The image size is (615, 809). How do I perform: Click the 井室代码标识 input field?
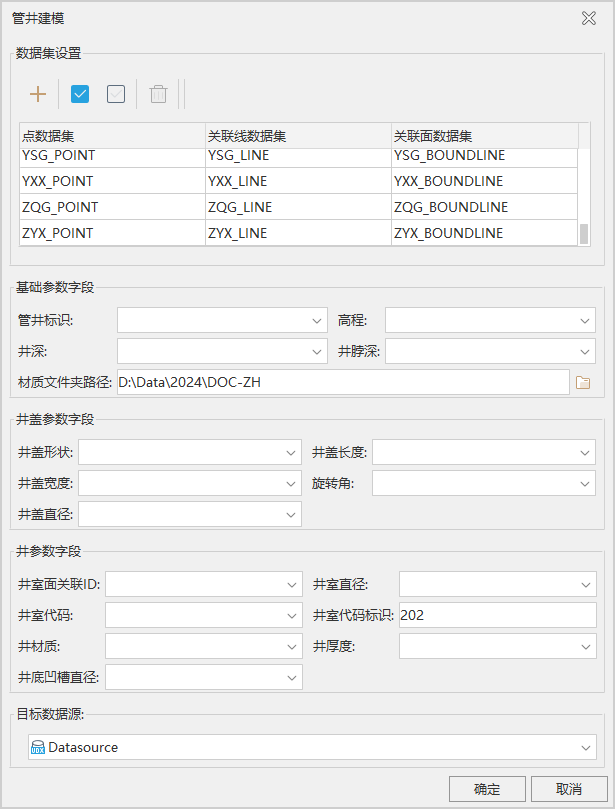click(x=504, y=615)
